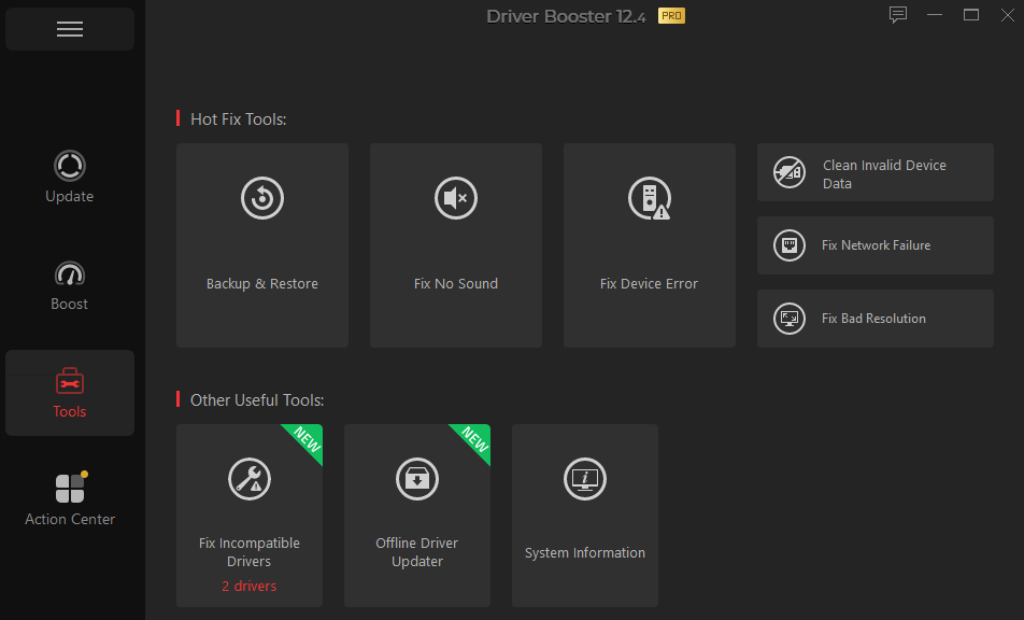Click the Update circular arrows icon
This screenshot has width=1024, height=620.
pos(69,166)
